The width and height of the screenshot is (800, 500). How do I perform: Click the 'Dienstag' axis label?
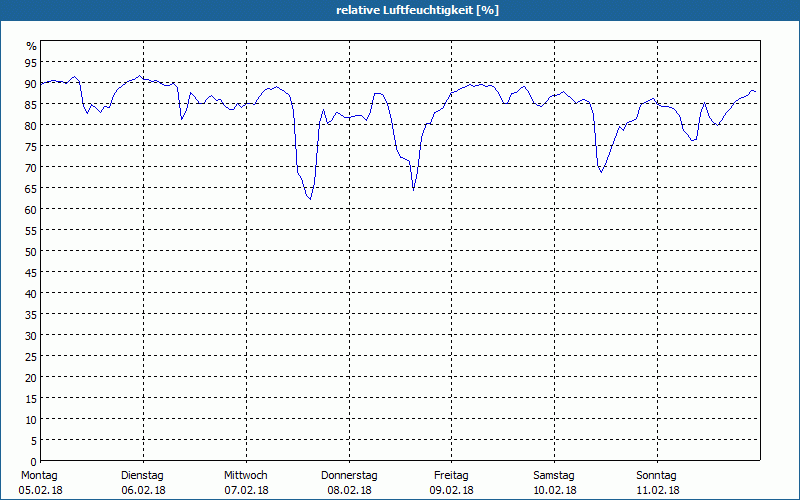pyautogui.click(x=142, y=475)
